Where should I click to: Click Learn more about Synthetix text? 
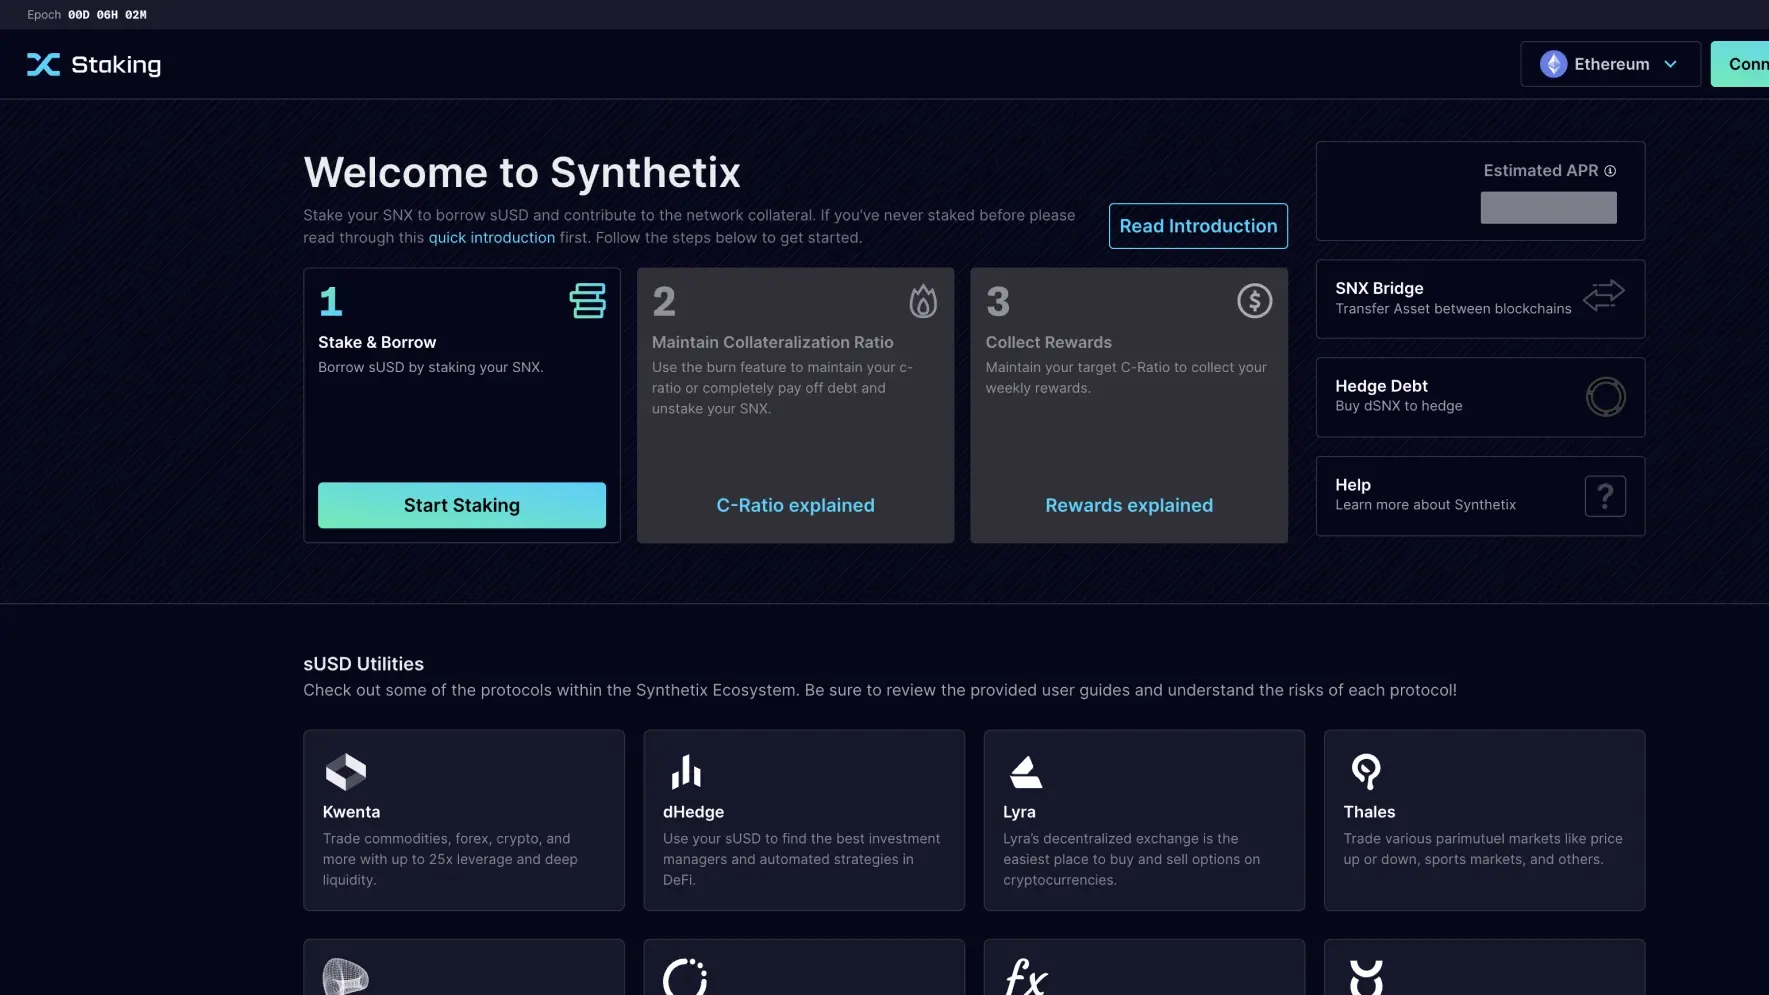(x=1426, y=505)
